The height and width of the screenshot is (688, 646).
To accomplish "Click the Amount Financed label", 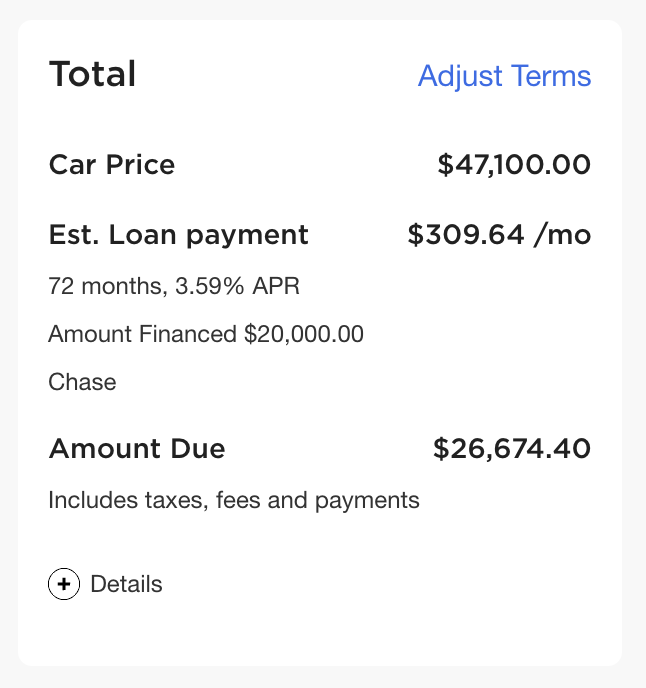I will tap(143, 334).
